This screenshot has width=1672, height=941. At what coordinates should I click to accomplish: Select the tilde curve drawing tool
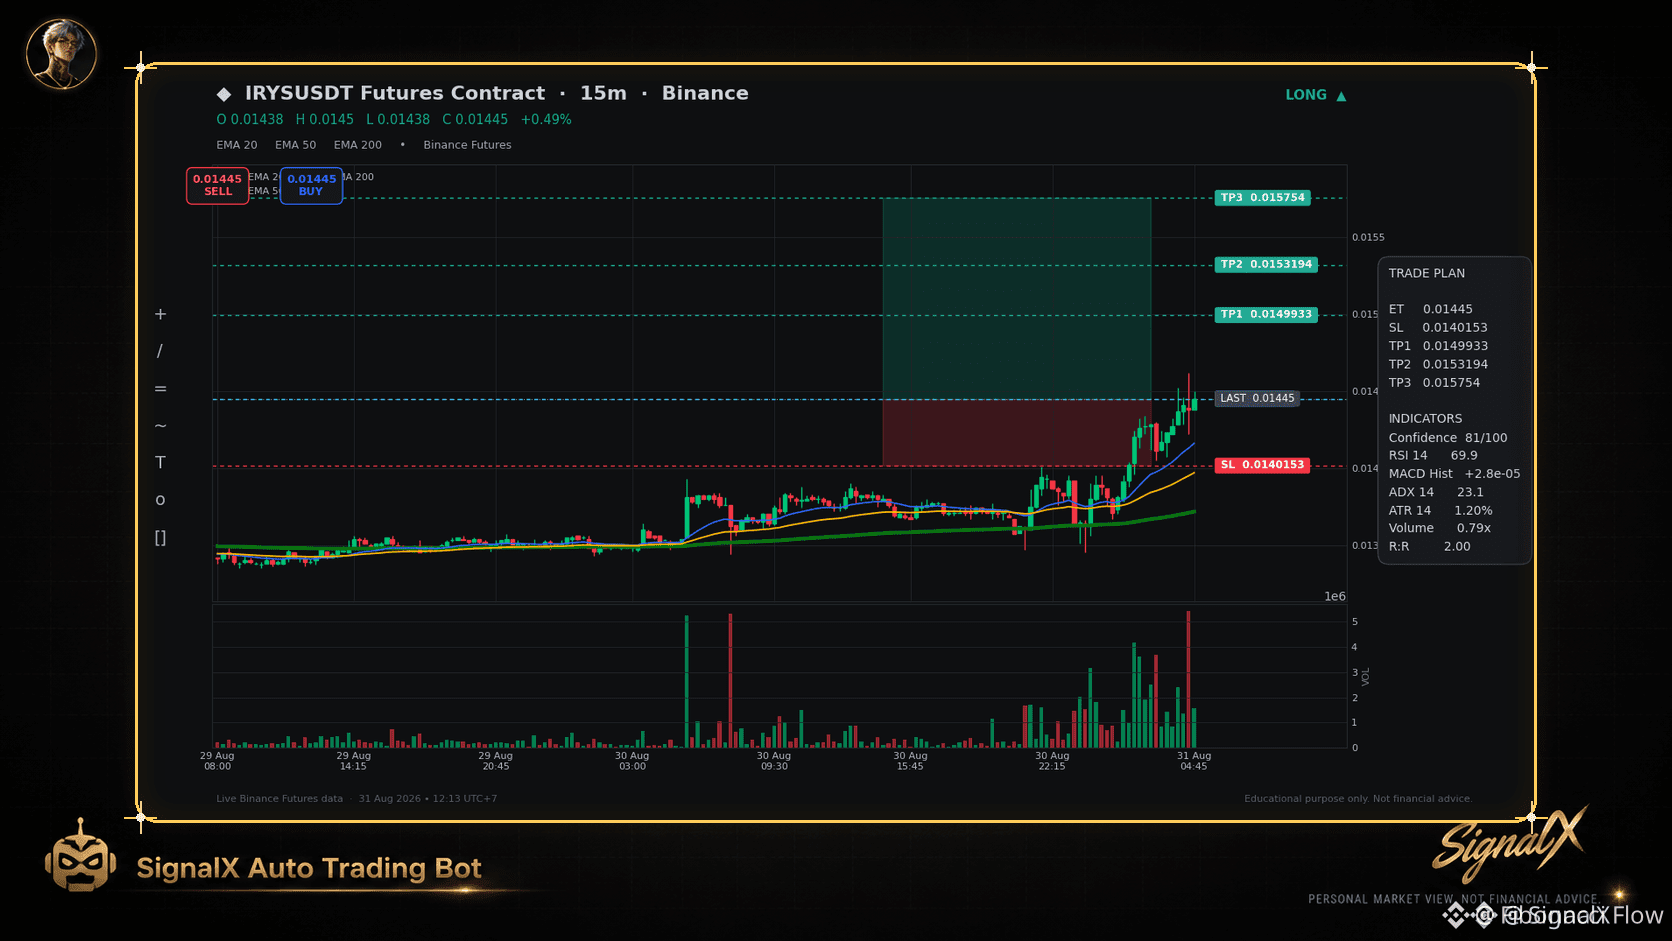click(x=160, y=425)
